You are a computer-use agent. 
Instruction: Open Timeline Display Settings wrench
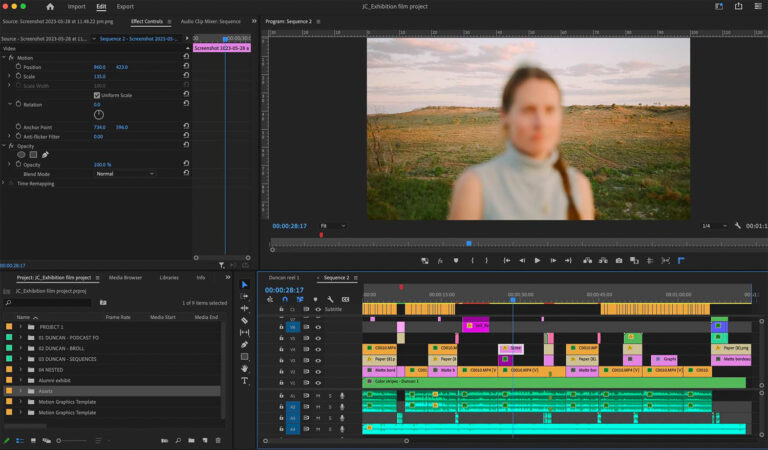click(x=330, y=299)
